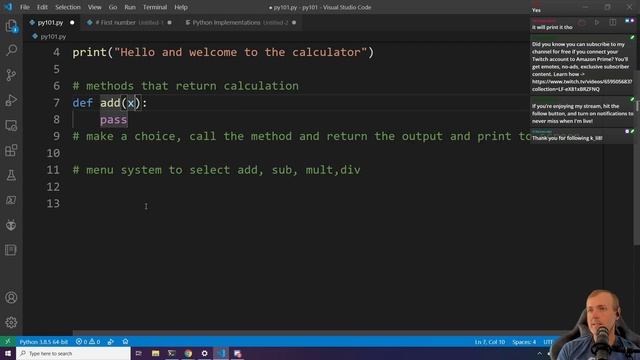Click the '# menu system to select' comment

point(216,170)
